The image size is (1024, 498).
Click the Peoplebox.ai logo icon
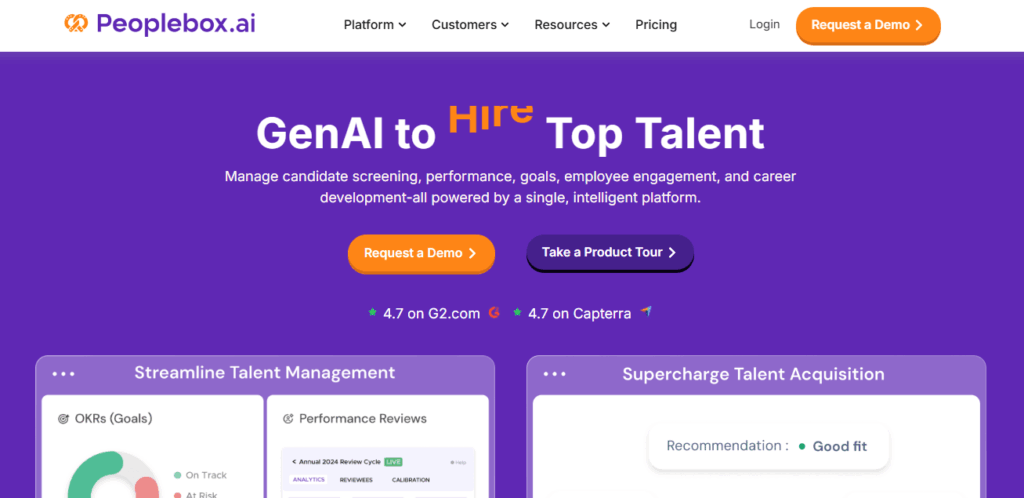tap(76, 23)
